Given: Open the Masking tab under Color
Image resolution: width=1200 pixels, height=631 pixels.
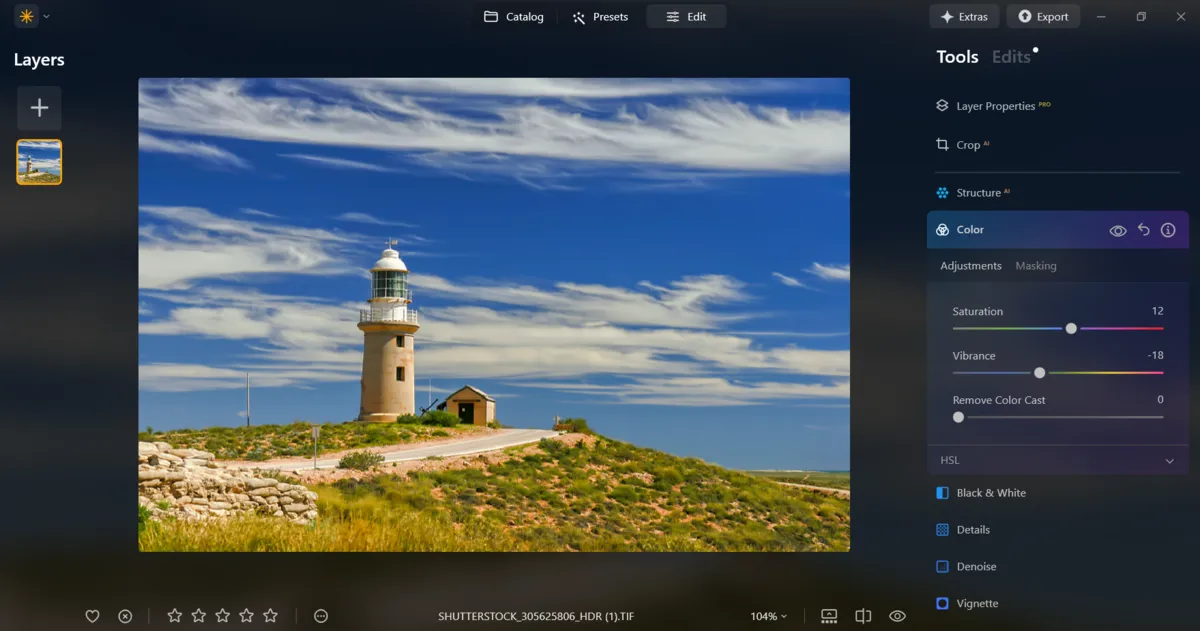Looking at the screenshot, I should pyautogui.click(x=1035, y=265).
